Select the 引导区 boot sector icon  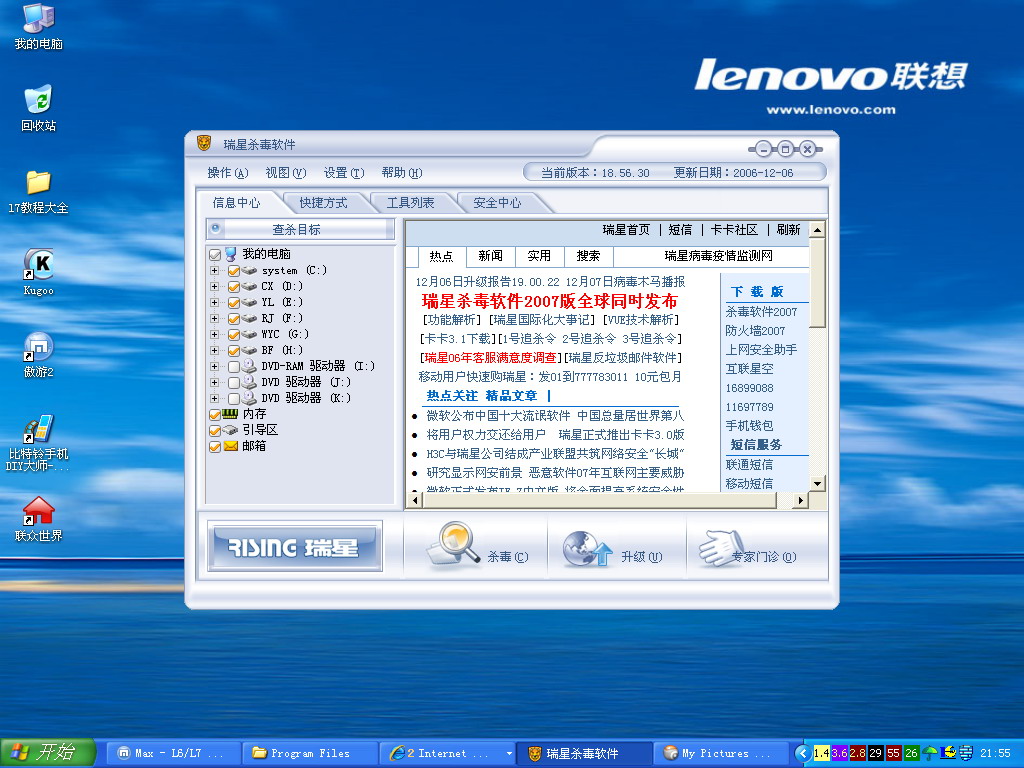point(230,430)
